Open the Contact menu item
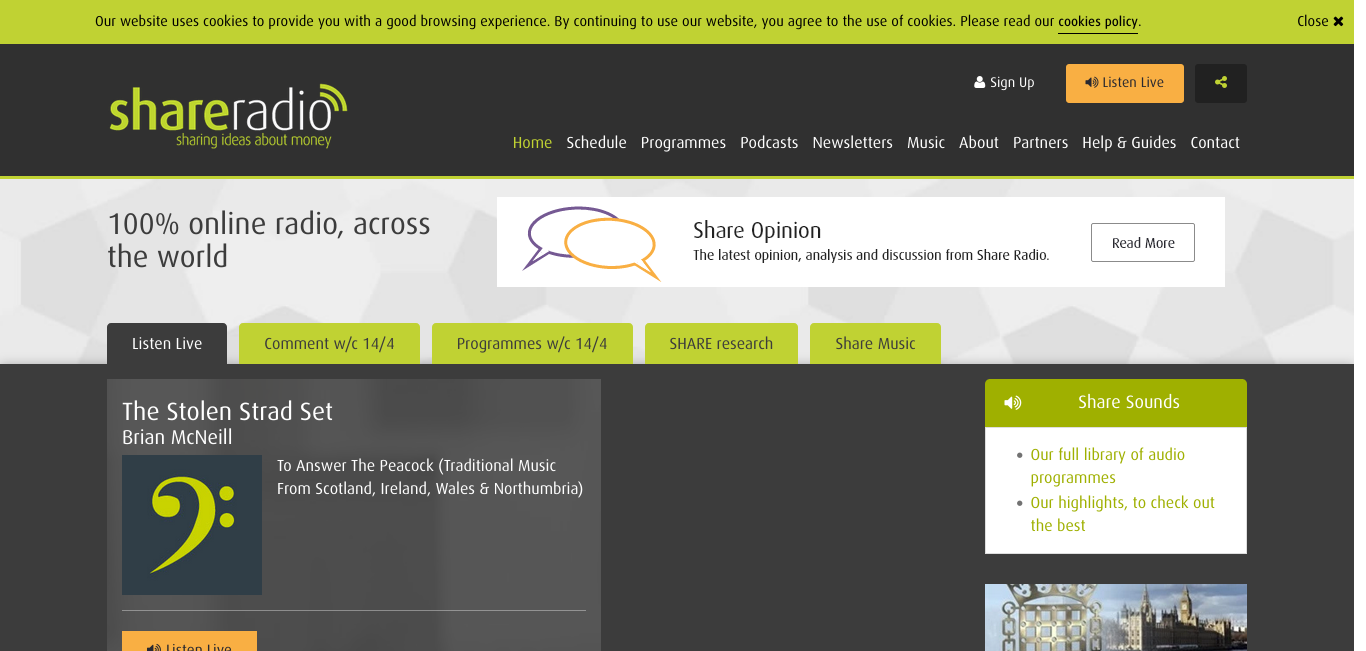Screen dimensions: 1366x651 click(1215, 143)
